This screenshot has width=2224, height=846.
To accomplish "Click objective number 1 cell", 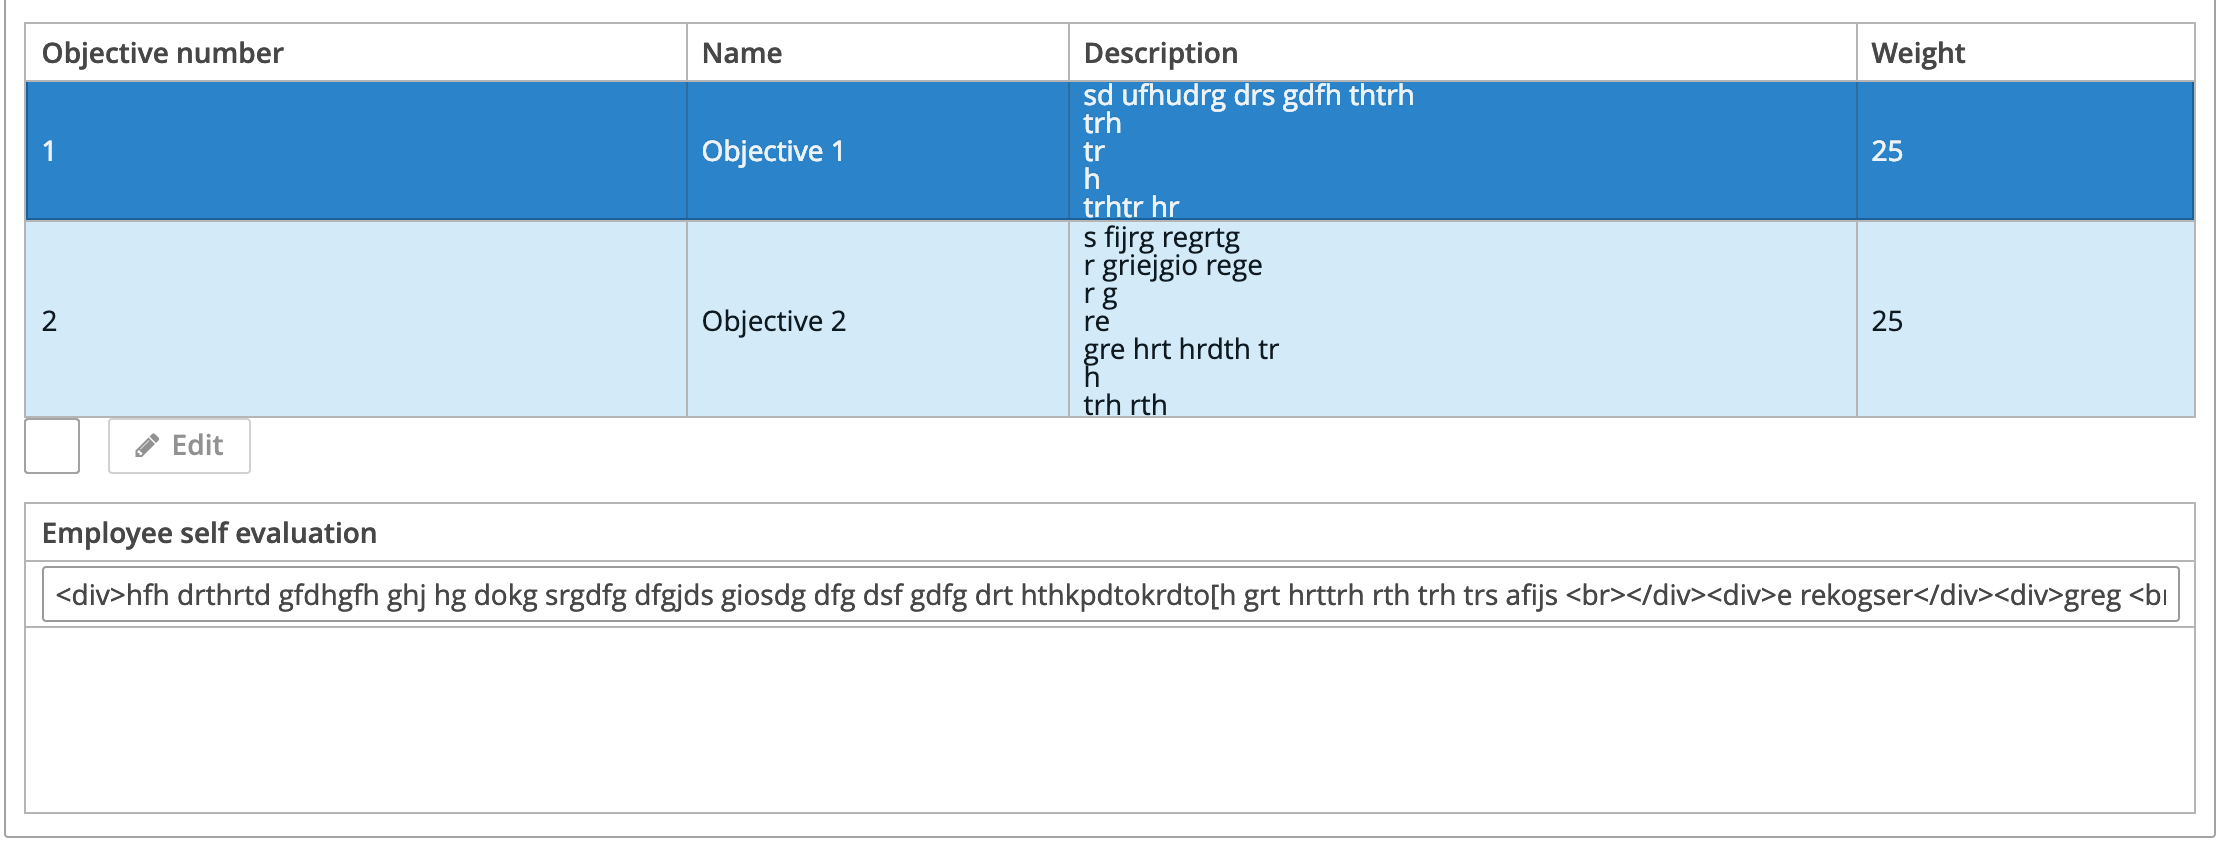I will tap(356, 151).
